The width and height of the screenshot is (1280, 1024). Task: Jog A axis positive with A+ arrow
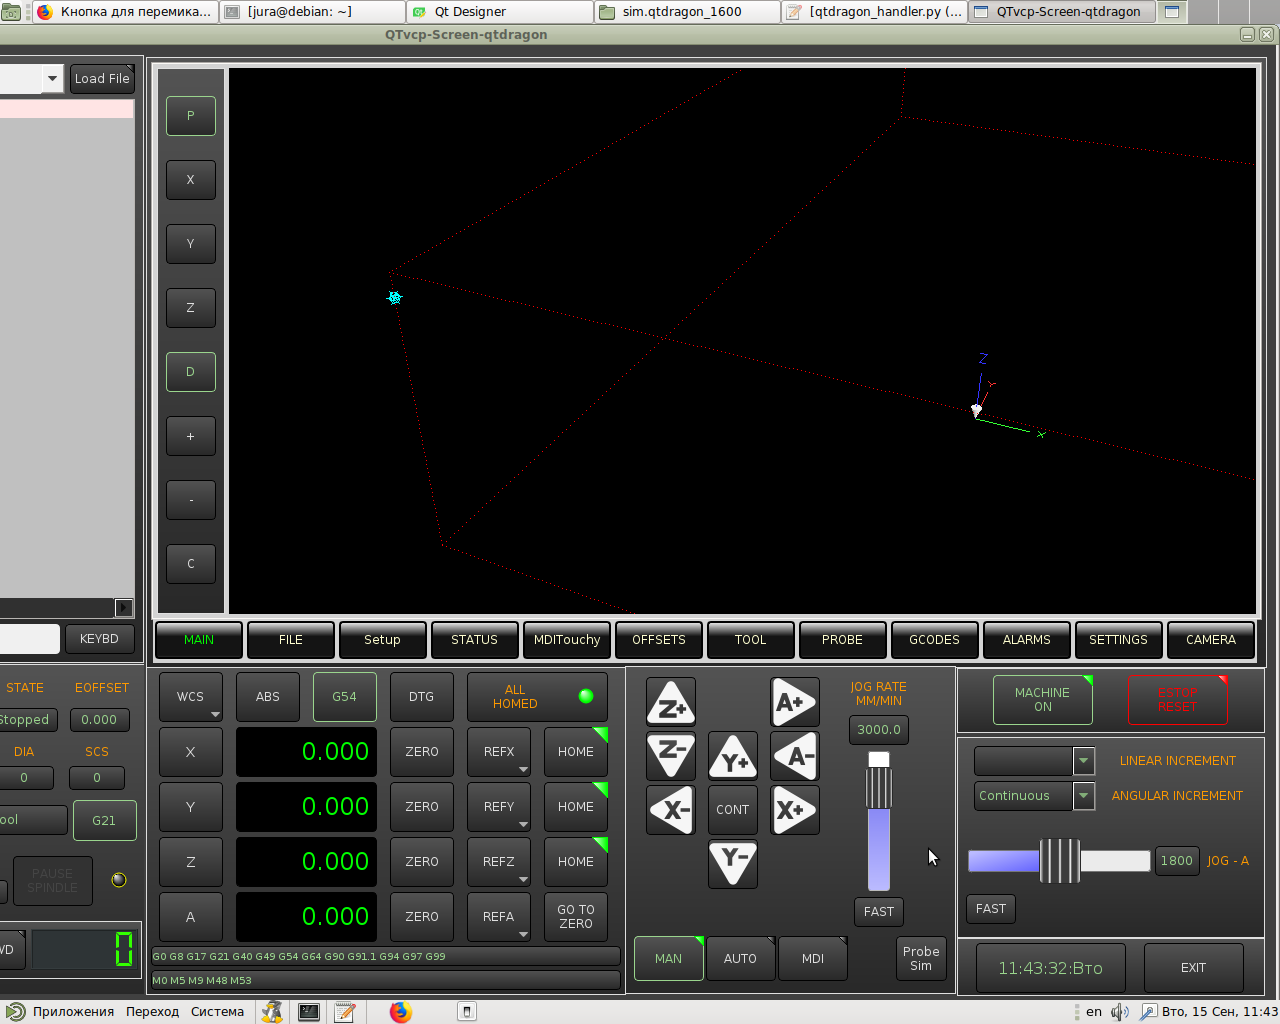pos(795,702)
